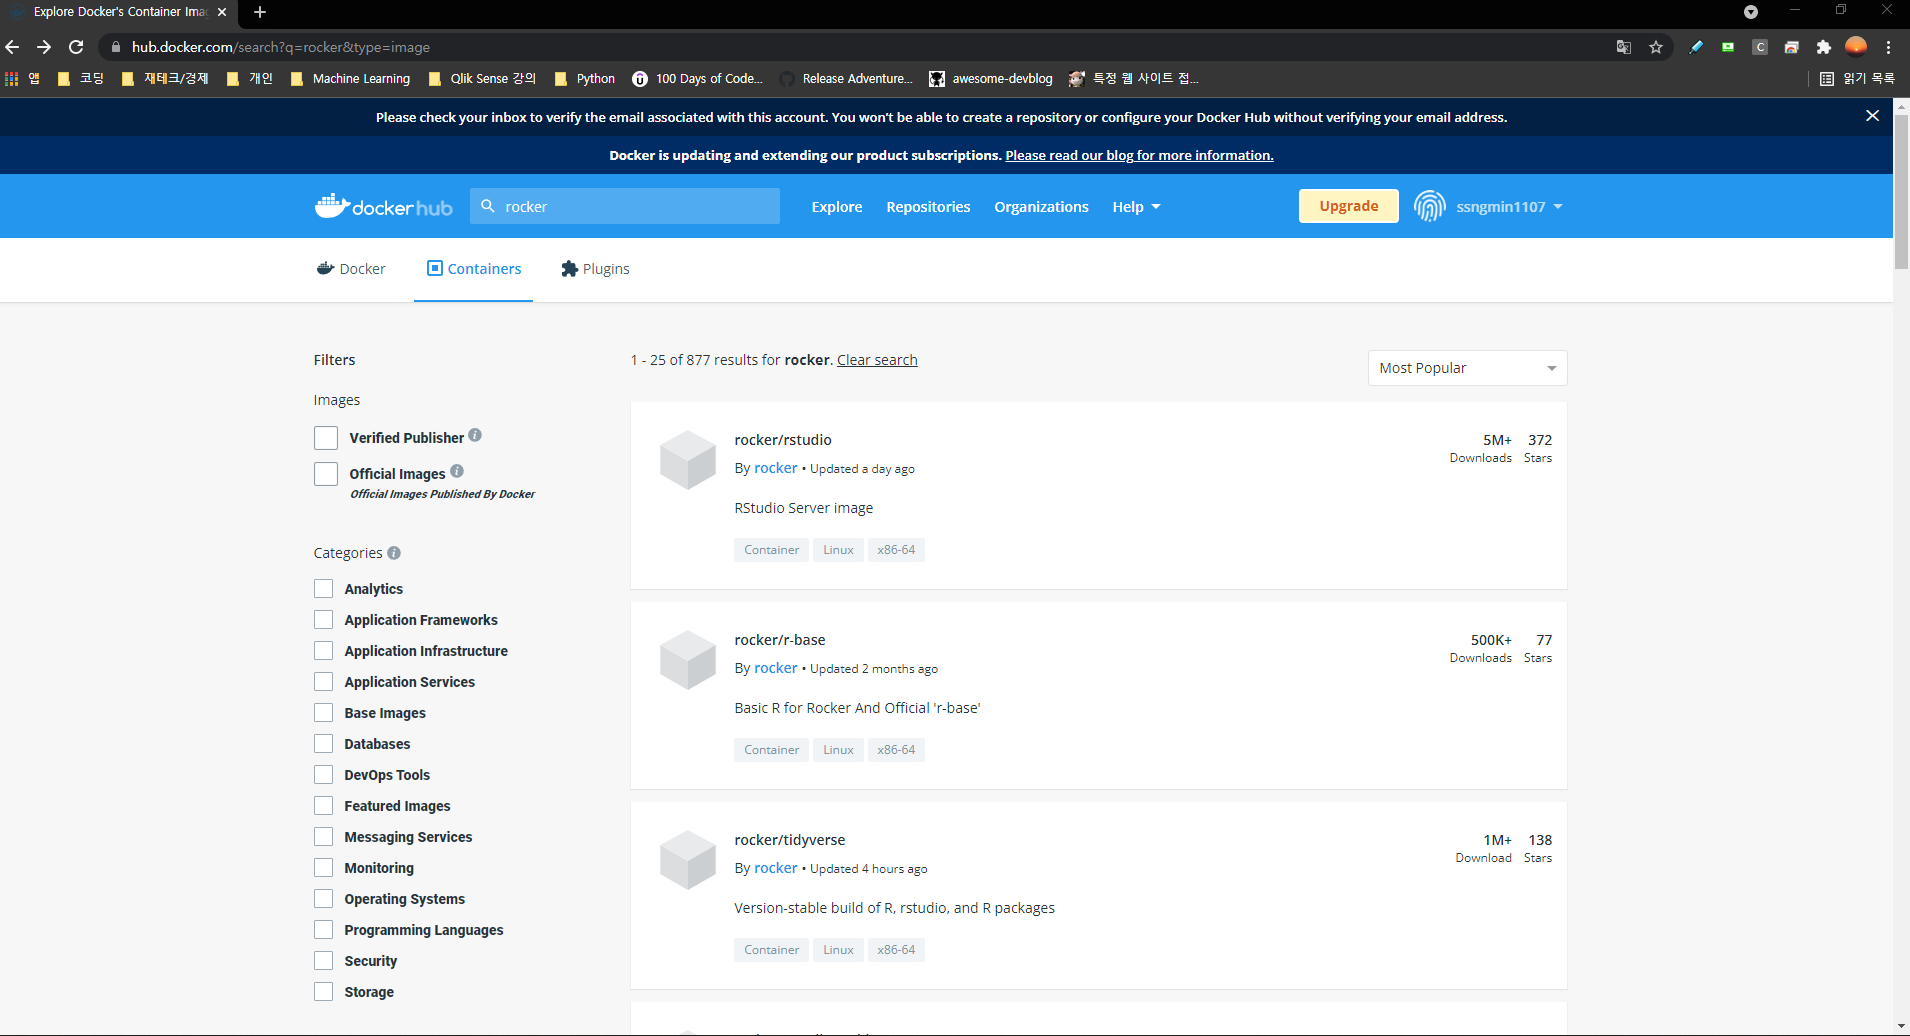
Task: Open the Chrome menu three dots
Action: pyautogui.click(x=1889, y=47)
